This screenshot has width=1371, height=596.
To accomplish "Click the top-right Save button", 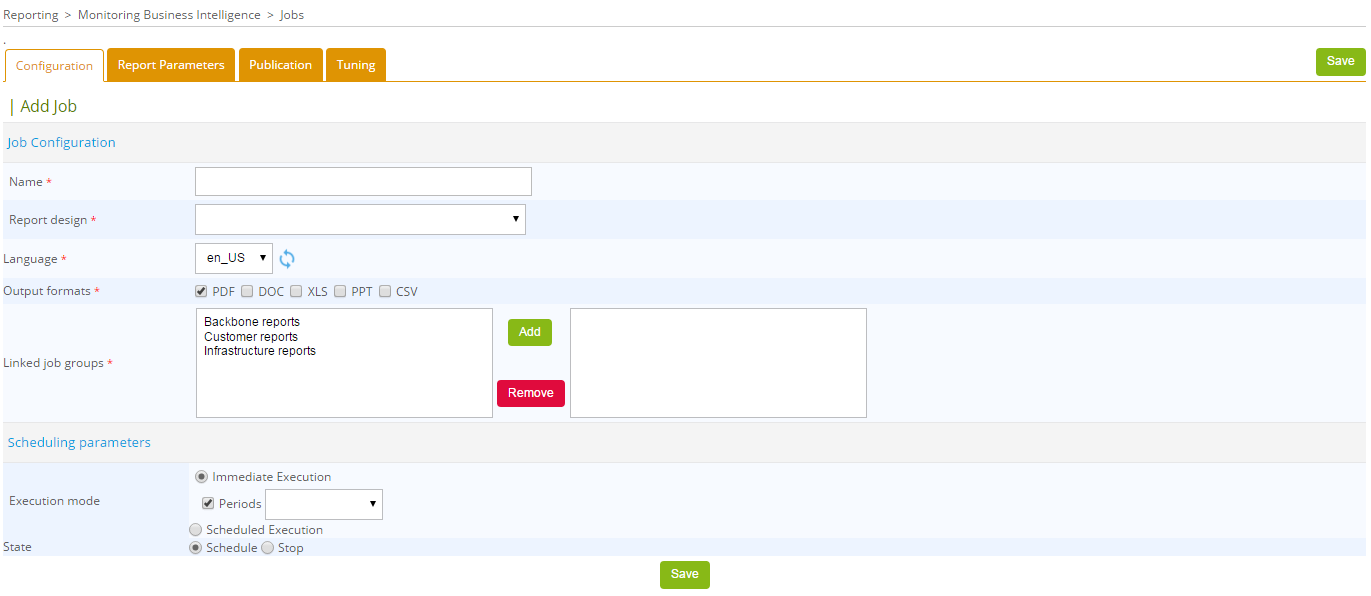I will coord(1340,61).
